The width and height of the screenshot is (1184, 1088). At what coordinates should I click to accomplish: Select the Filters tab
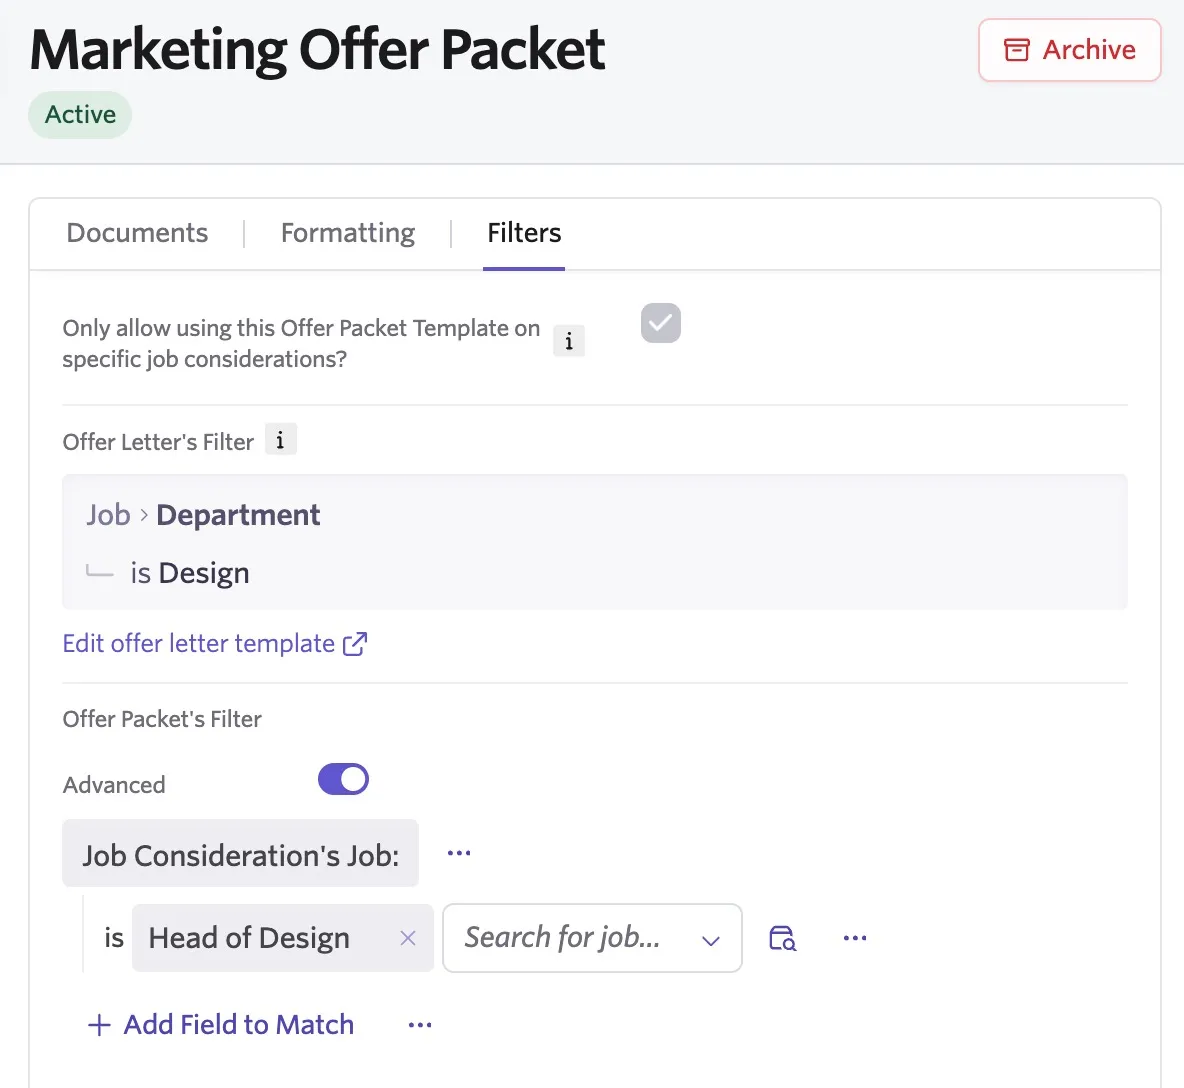click(524, 233)
